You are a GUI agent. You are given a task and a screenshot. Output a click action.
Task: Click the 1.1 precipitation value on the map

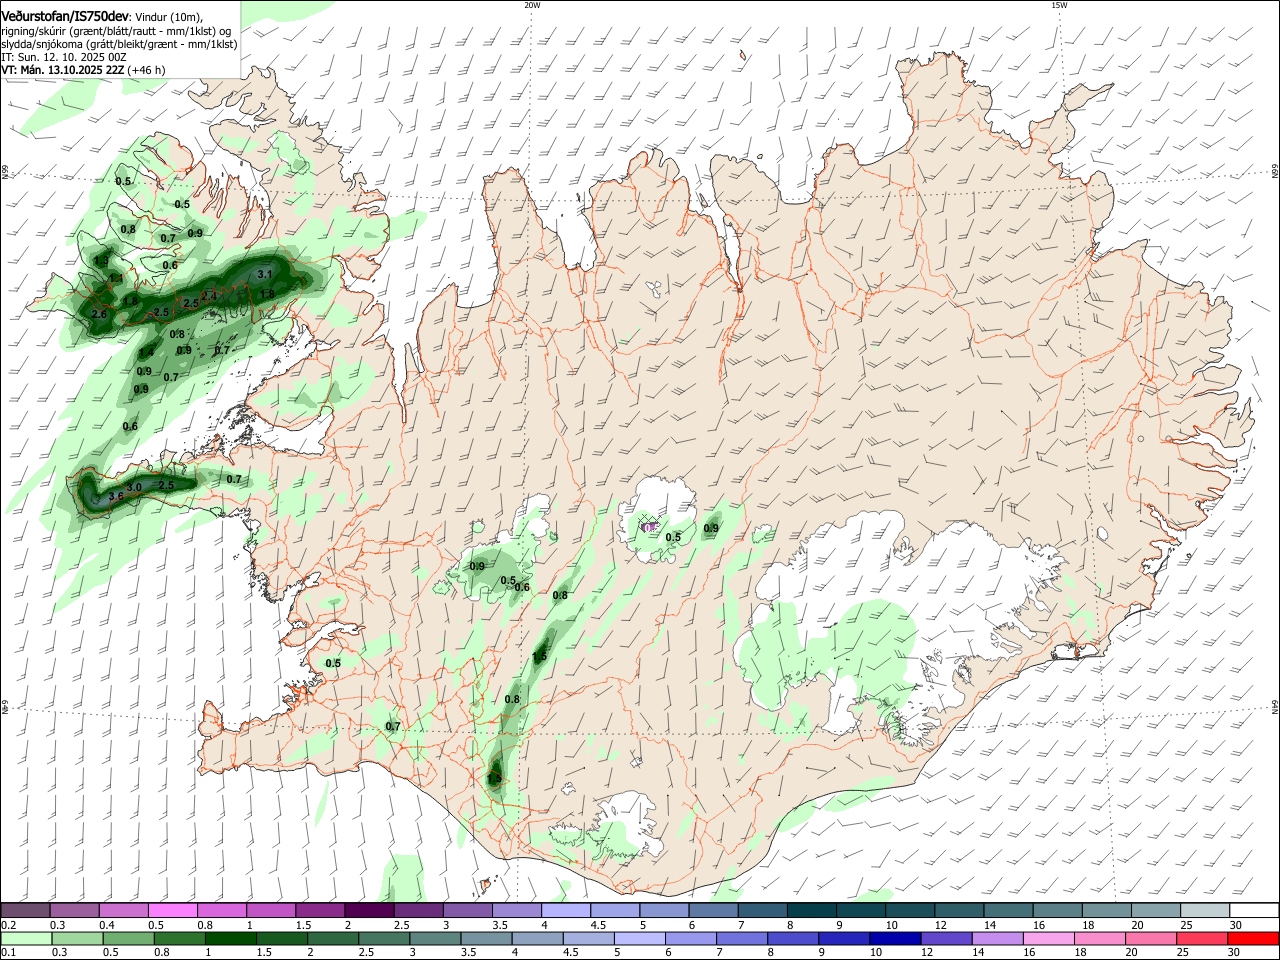(x=115, y=278)
